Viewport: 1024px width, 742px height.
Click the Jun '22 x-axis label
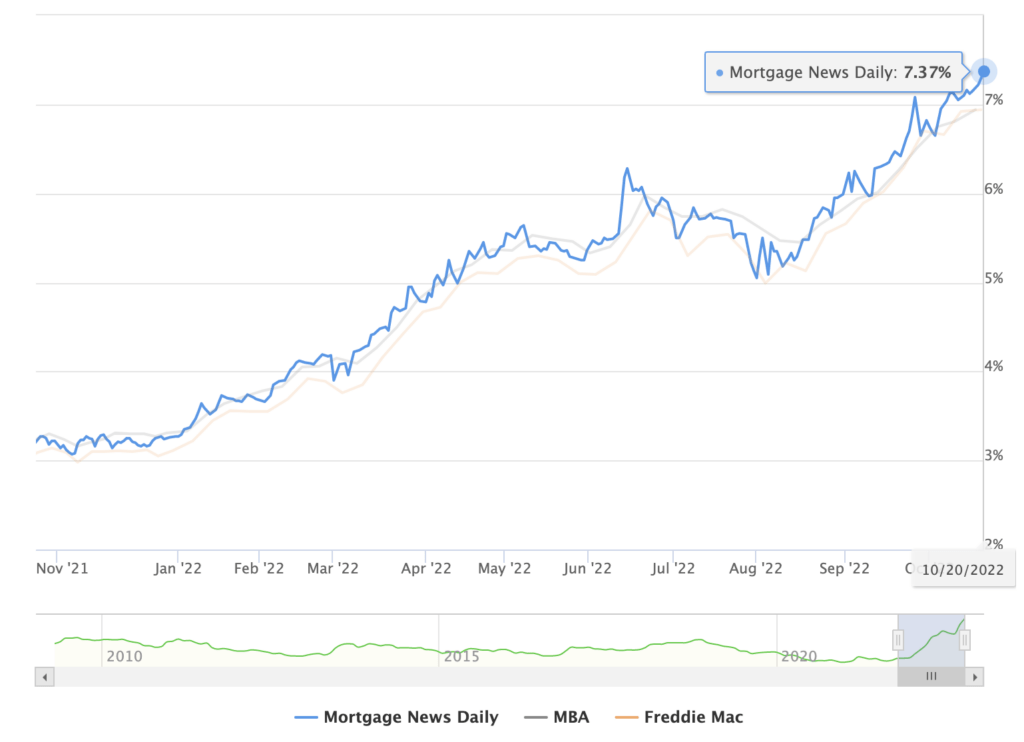point(587,569)
